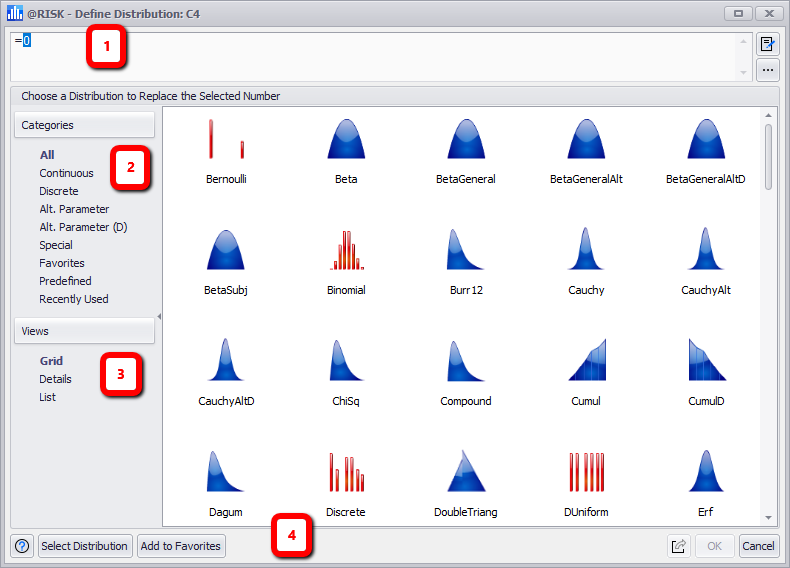The image size is (790, 568).
Task: Collapse the Views section header
Action: pos(84,331)
